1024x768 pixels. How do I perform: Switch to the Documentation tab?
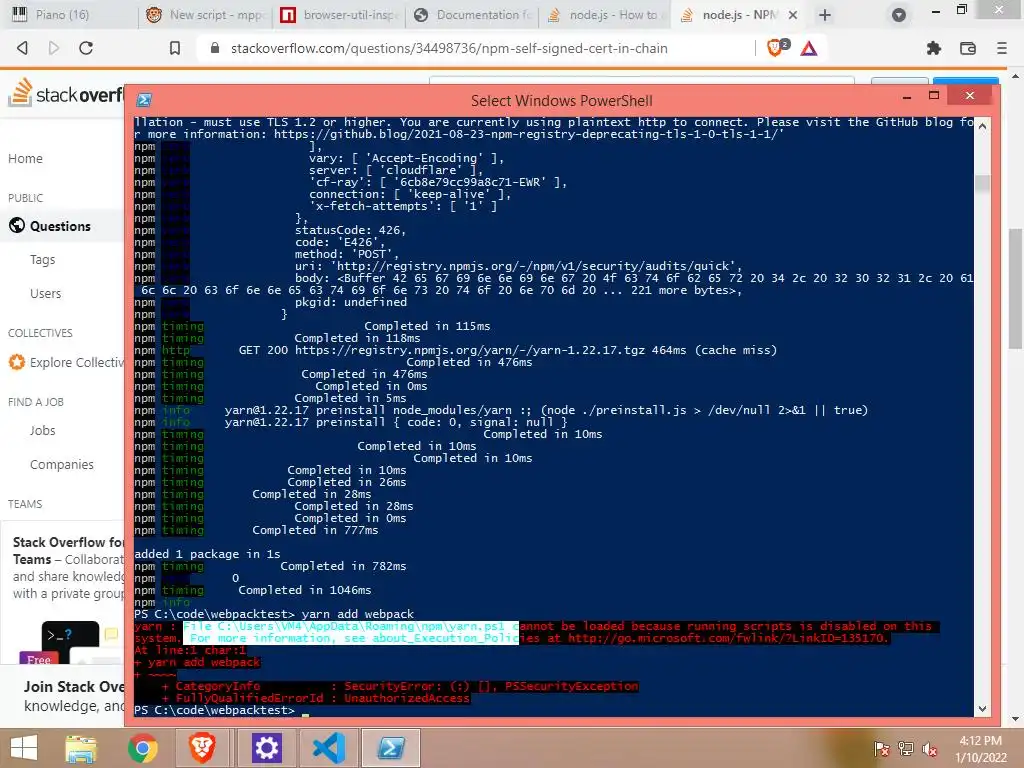click(472, 14)
